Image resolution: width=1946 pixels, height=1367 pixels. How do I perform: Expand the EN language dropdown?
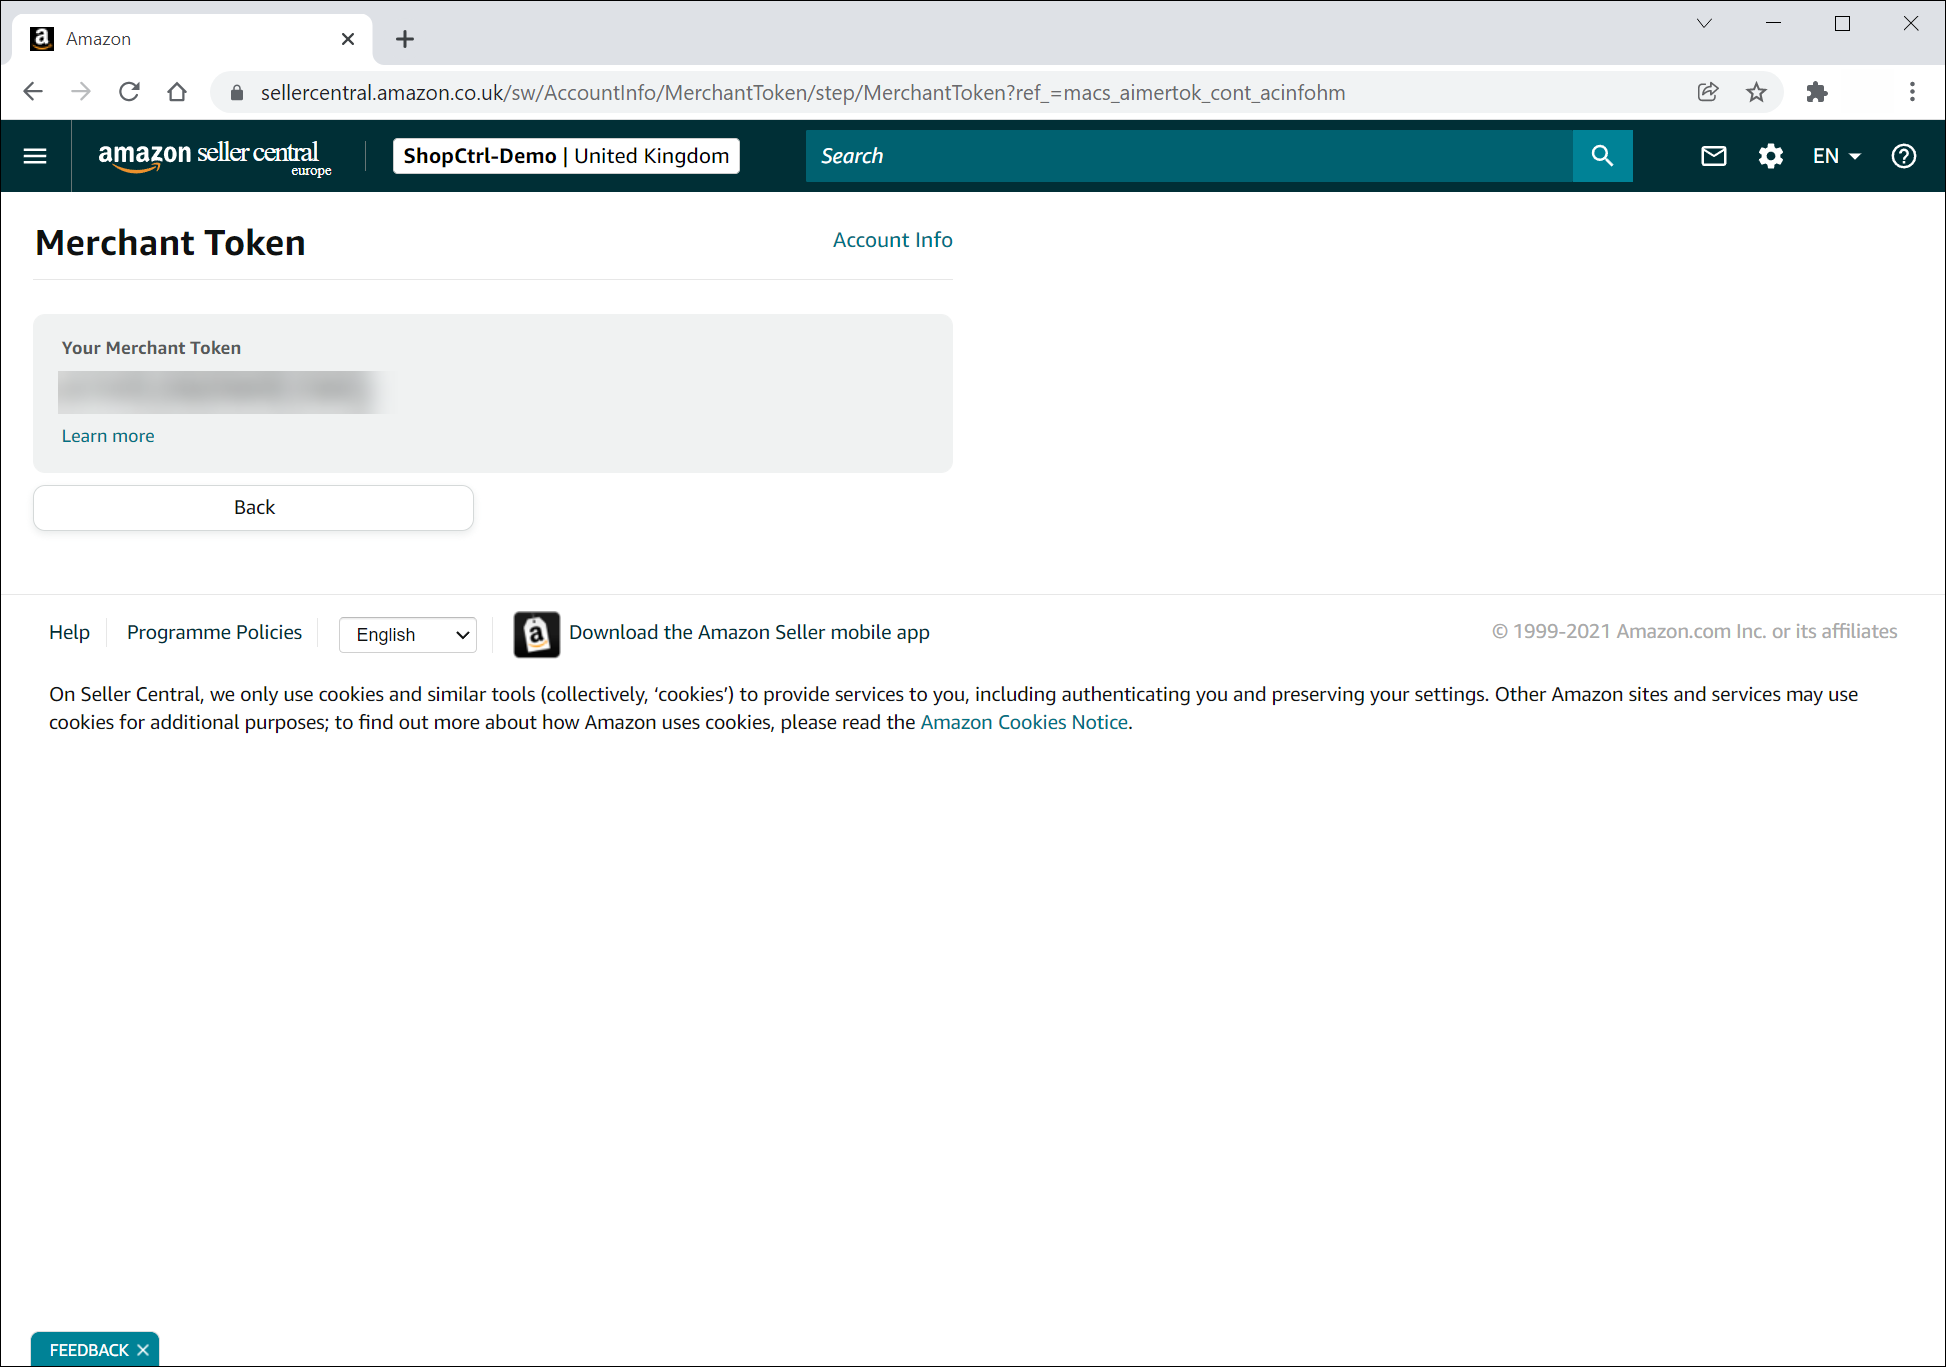coord(1836,156)
